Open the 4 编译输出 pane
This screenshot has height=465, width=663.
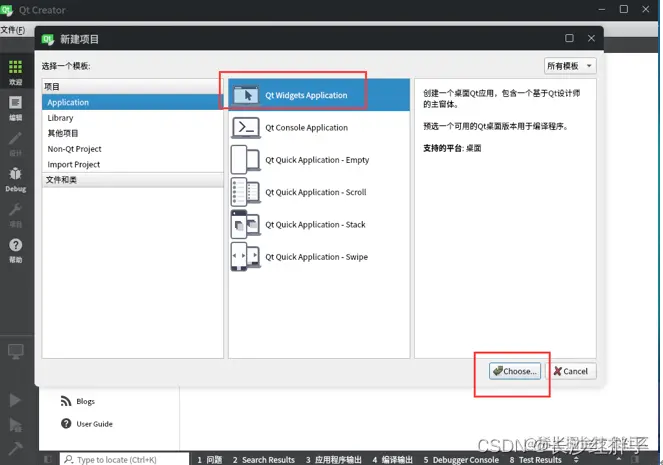(x=393, y=460)
